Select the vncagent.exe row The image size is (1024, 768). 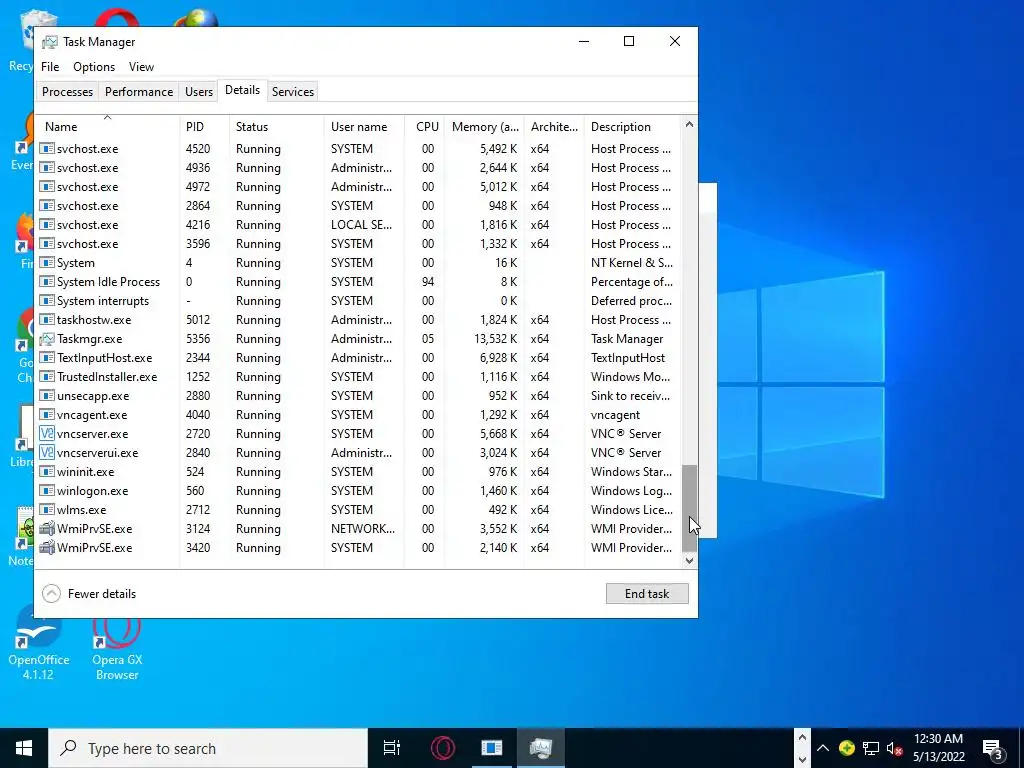(359, 415)
